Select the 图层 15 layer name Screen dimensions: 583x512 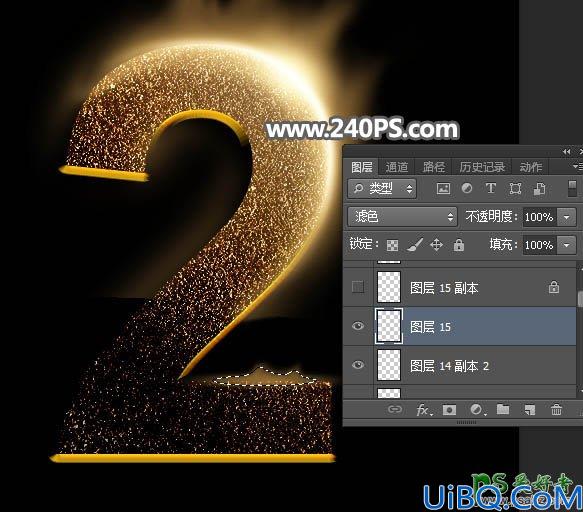point(430,327)
